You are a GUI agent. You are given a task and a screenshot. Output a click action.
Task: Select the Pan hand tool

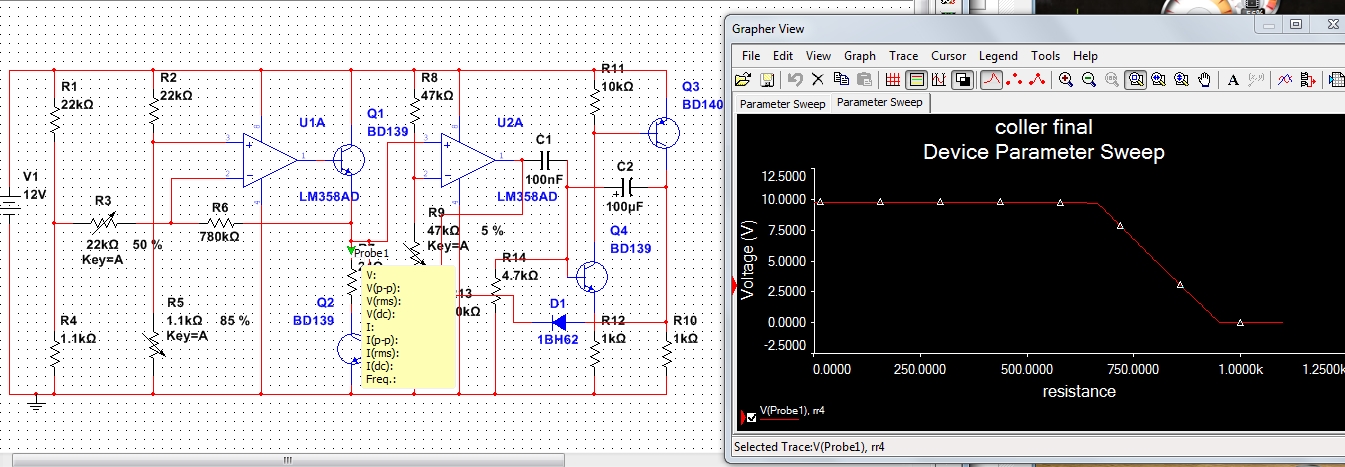1205,80
